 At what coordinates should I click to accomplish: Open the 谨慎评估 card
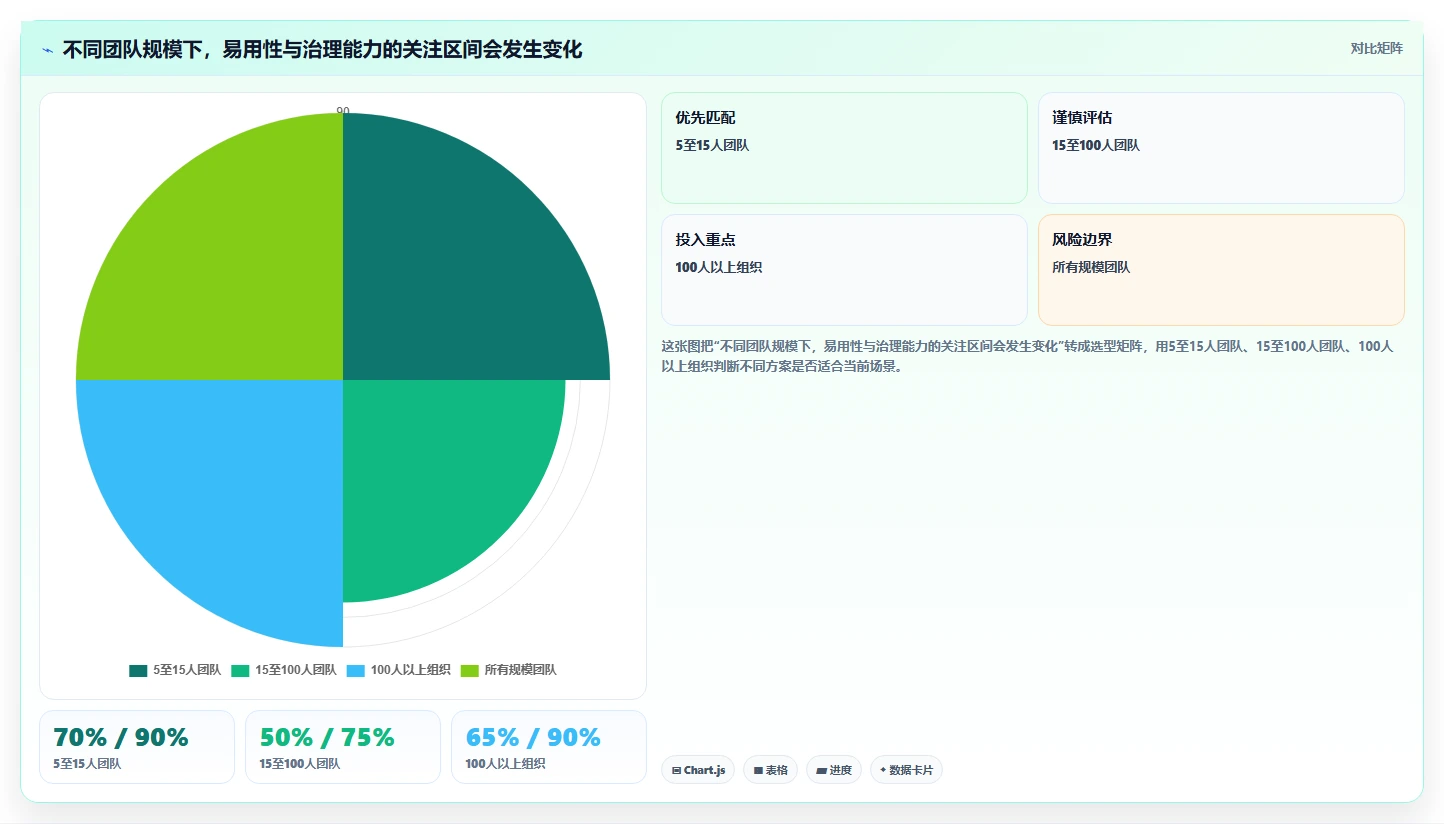pyautogui.click(x=1221, y=148)
